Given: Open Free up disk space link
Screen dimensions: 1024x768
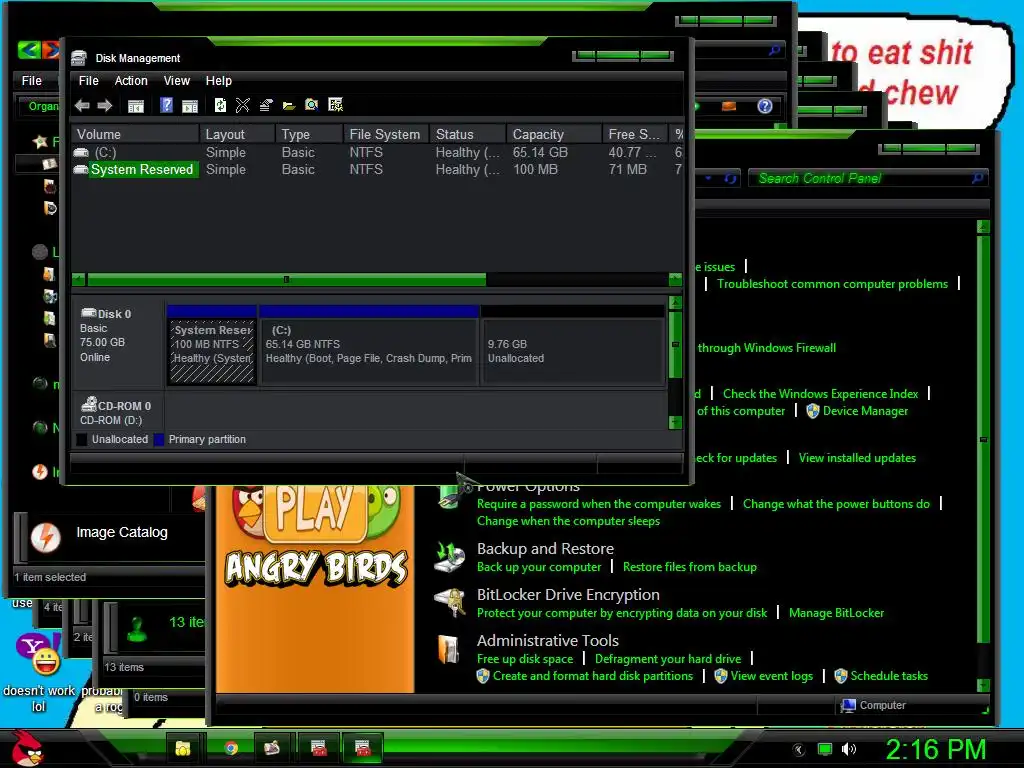Looking at the screenshot, I should click(525, 659).
